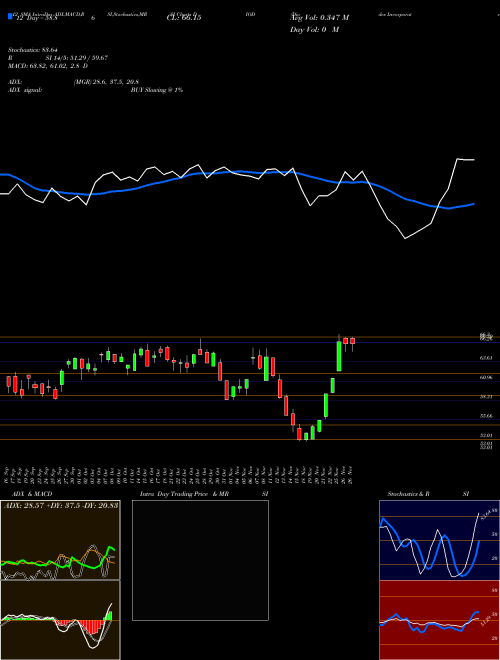Click the last red candlestick on chart

coord(352,341)
